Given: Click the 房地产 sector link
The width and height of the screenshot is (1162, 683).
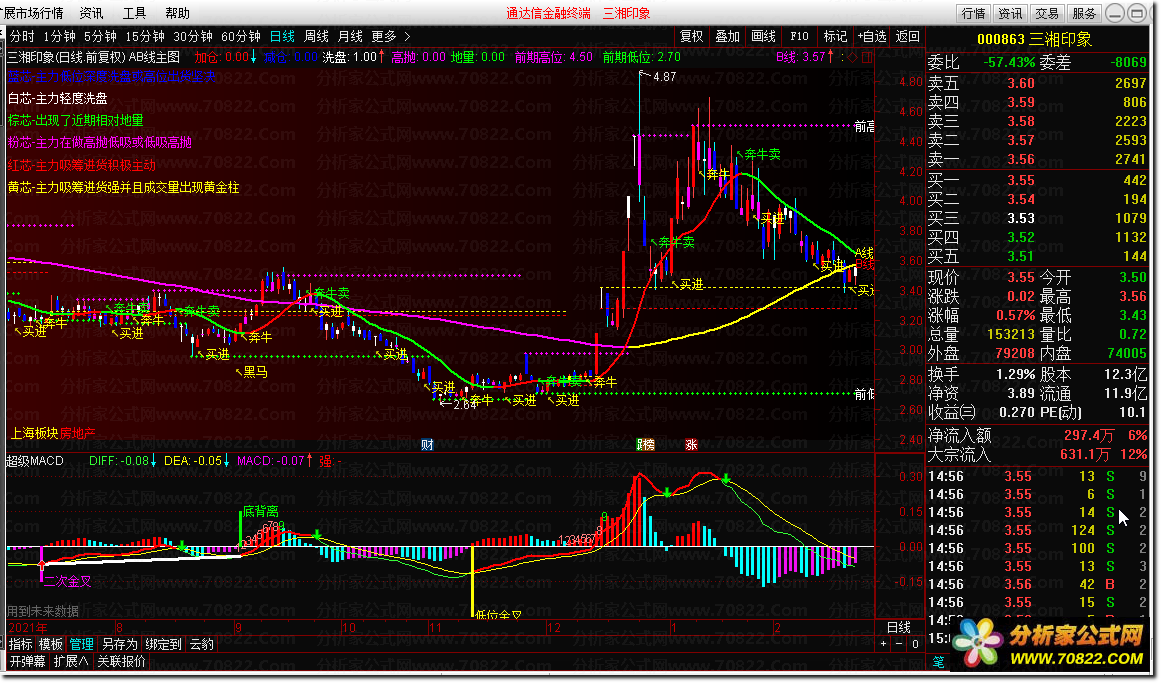Looking at the screenshot, I should (x=78, y=433).
